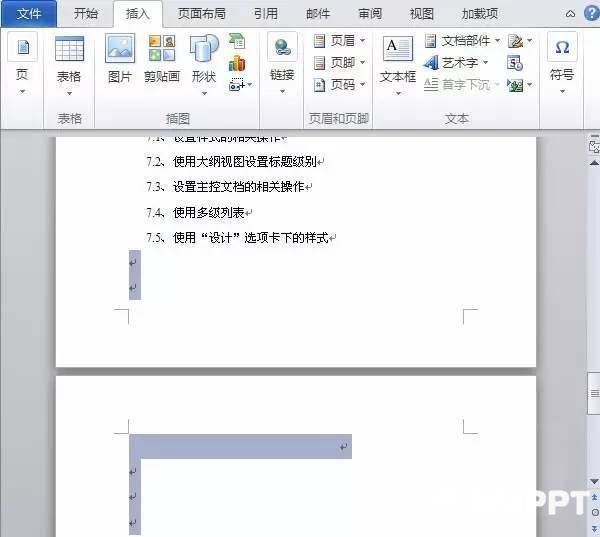Toggle the ruler button above scrollbar
Image resolution: width=600 pixels, height=537 pixels.
click(594, 147)
